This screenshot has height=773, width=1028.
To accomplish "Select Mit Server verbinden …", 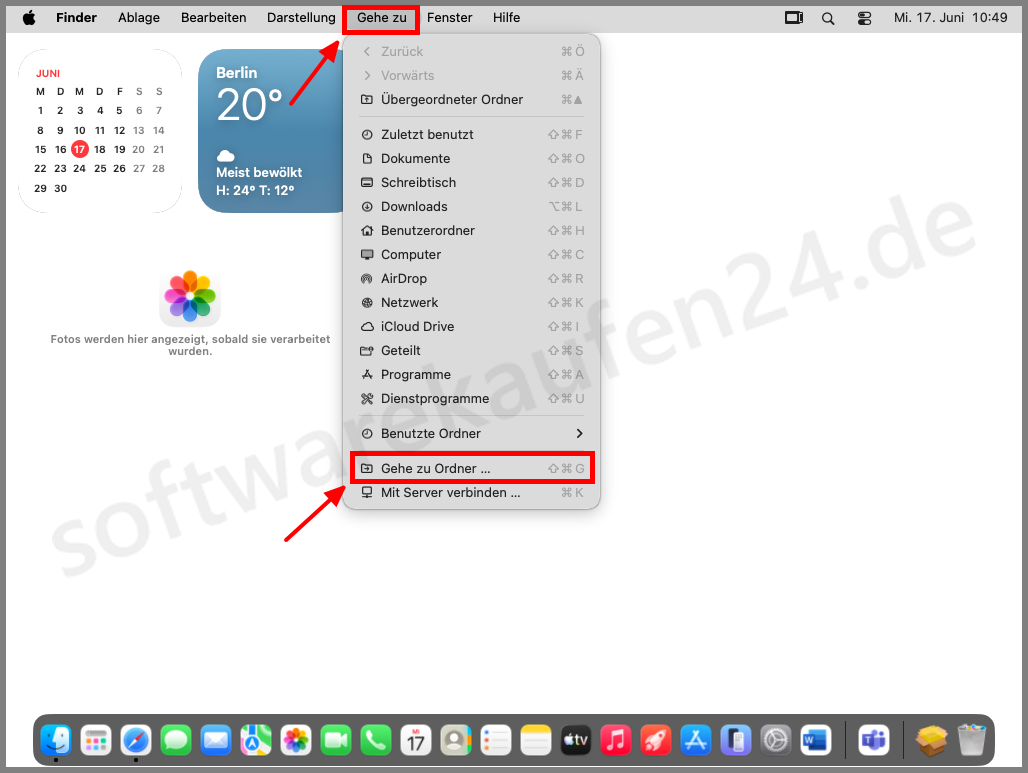I will [471, 492].
